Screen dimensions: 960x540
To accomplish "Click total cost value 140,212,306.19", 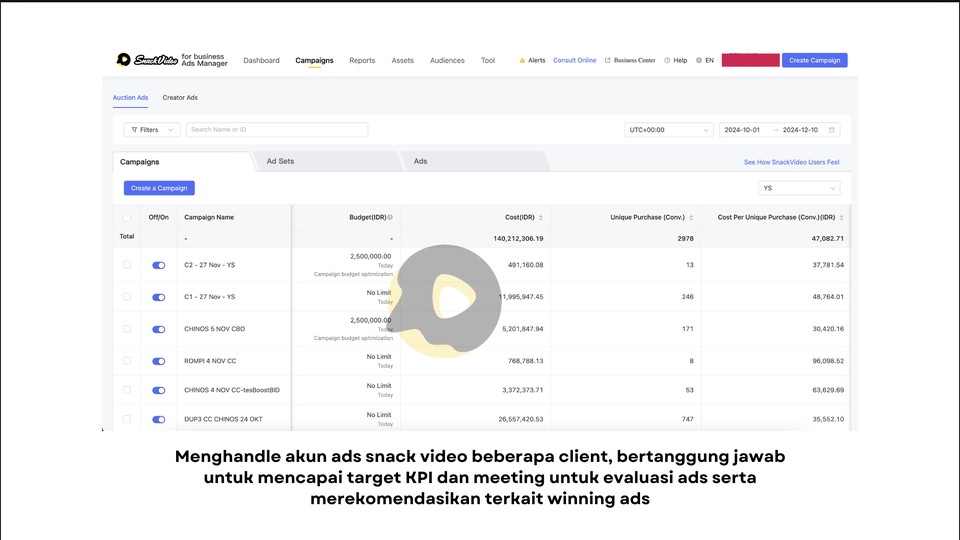I will coord(518,239).
